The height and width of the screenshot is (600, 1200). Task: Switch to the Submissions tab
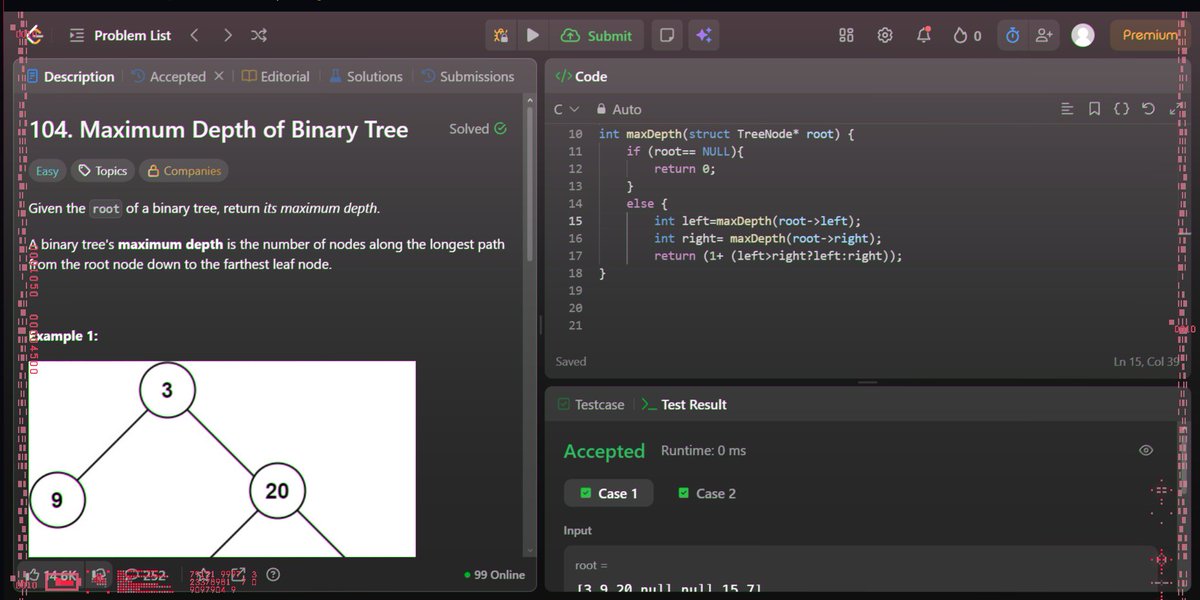pos(467,77)
